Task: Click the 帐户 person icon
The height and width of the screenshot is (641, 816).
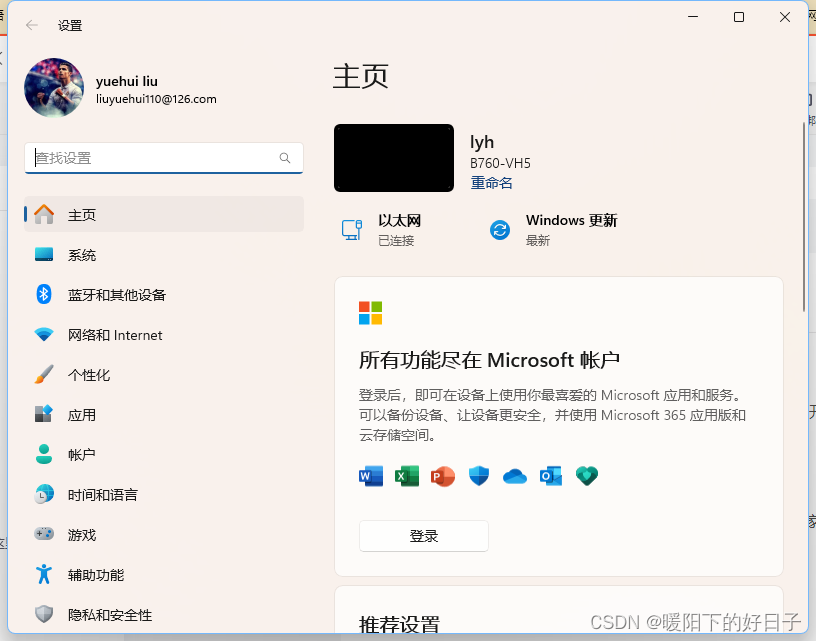Action: pos(44,454)
